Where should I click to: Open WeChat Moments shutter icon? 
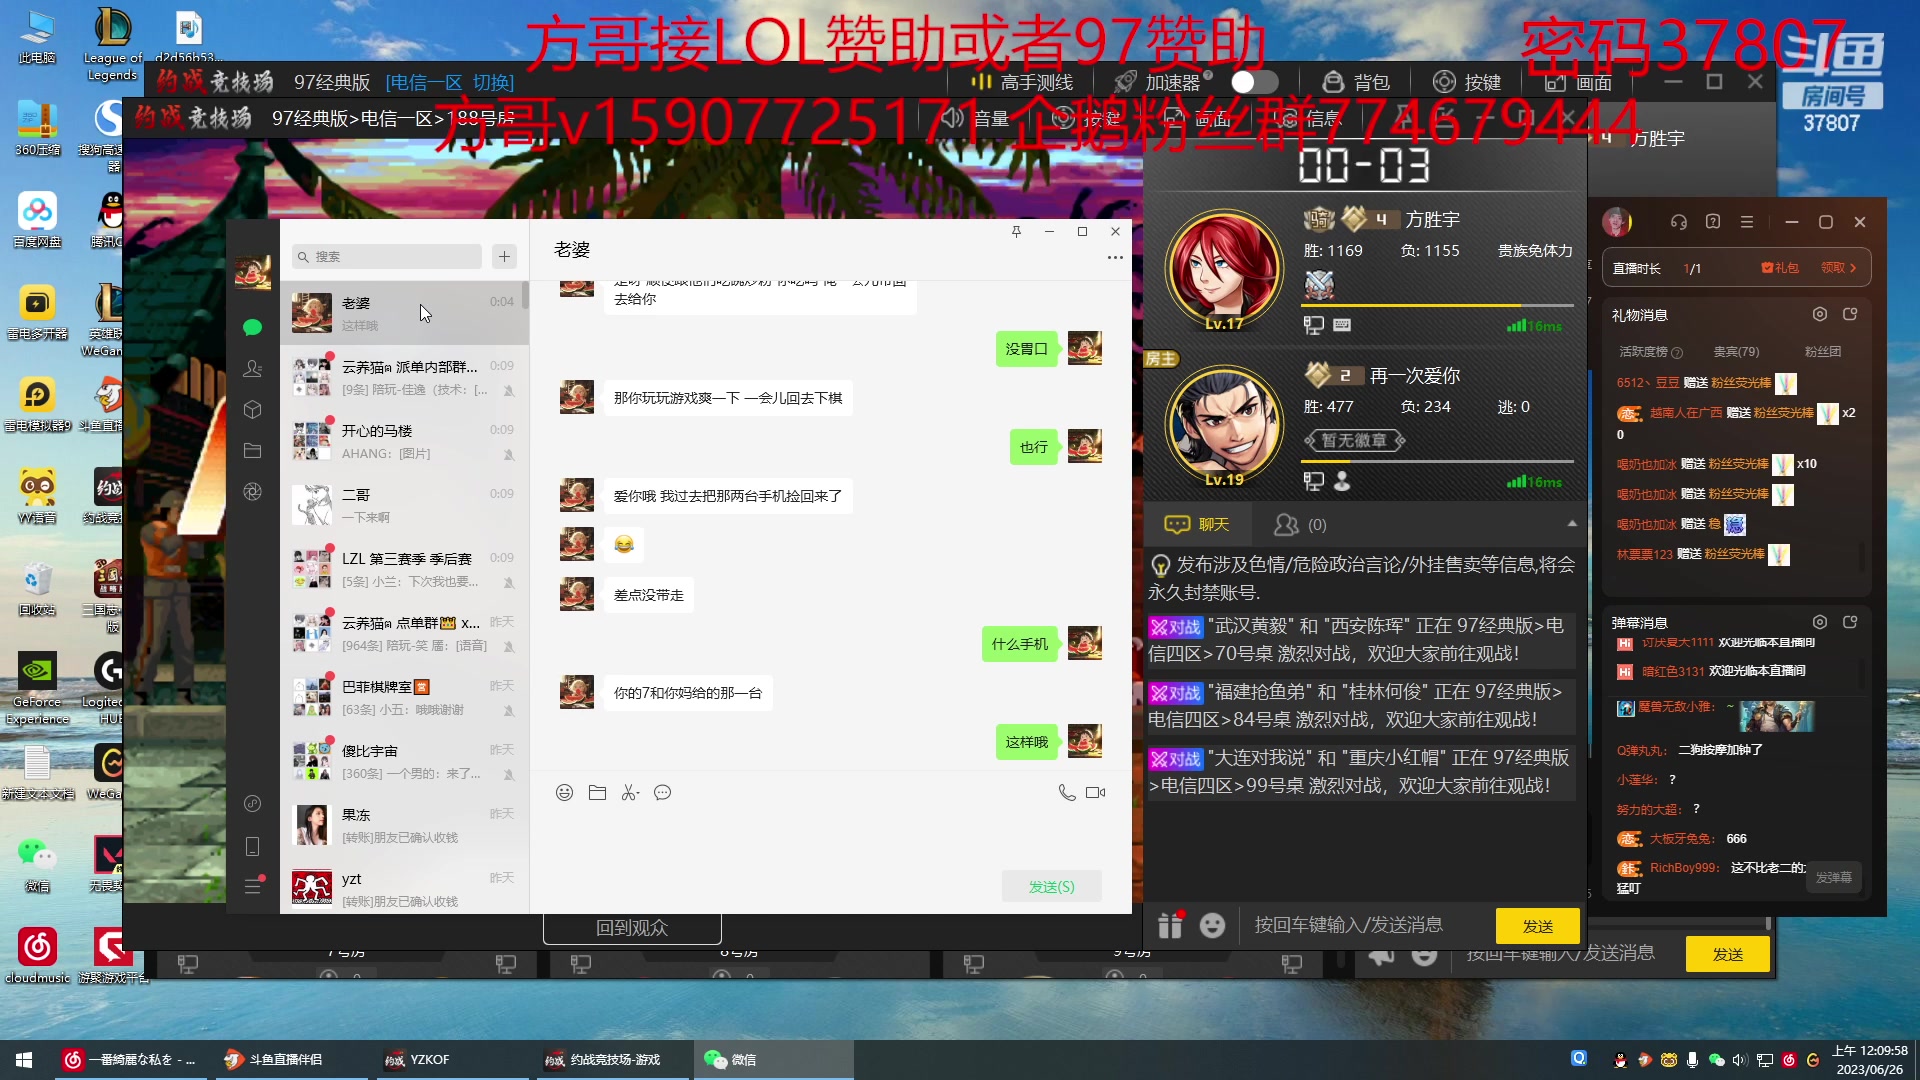(252, 492)
